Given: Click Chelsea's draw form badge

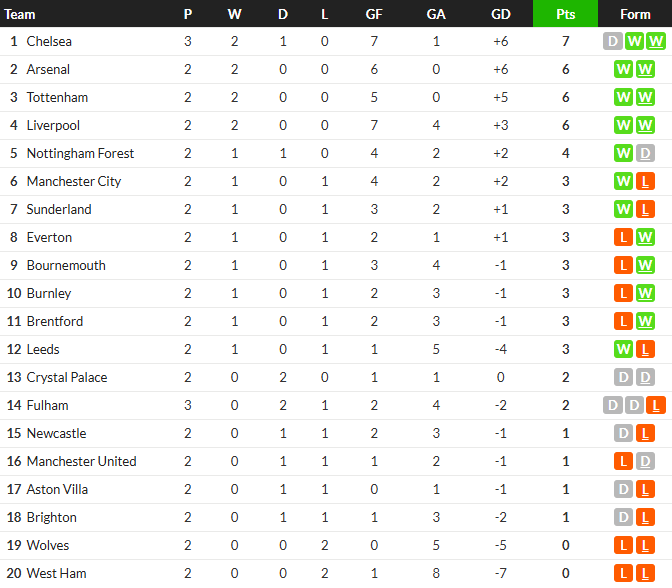Looking at the screenshot, I should [612, 42].
